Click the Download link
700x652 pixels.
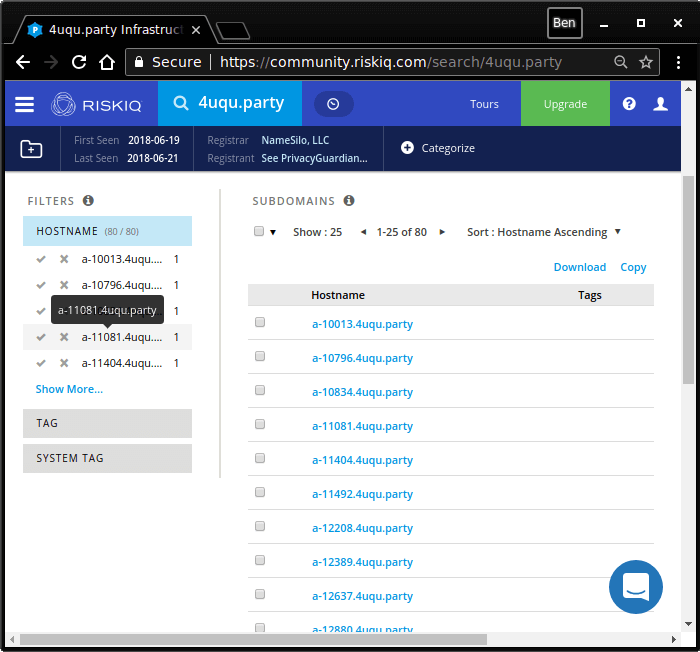(x=579, y=267)
